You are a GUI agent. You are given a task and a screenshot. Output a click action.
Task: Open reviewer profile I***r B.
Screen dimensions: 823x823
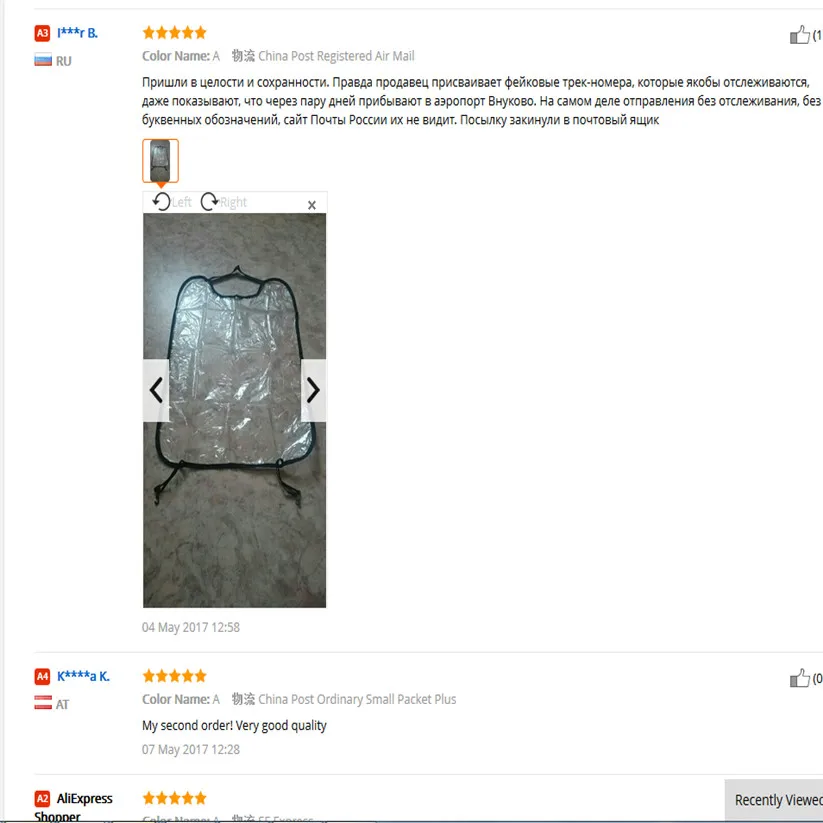pos(77,33)
